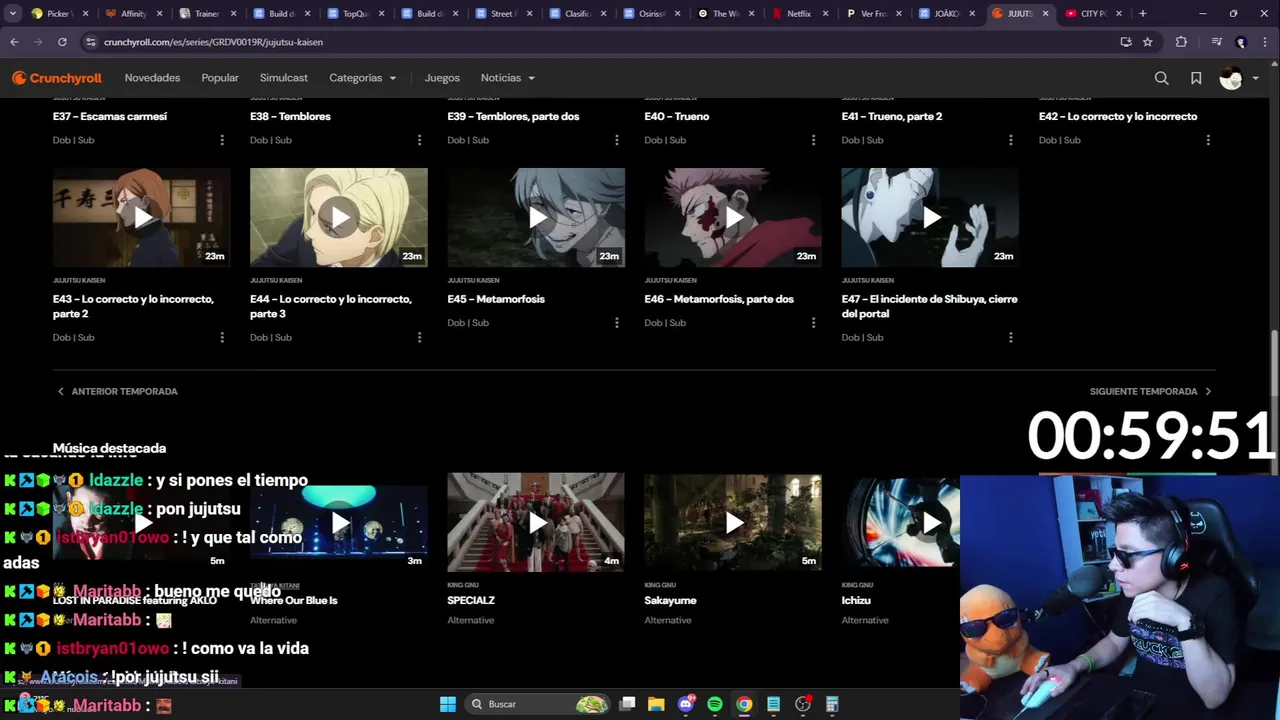The width and height of the screenshot is (1280, 720).
Task: Open the E37 – Escamas carmesí title
Action: click(x=110, y=116)
